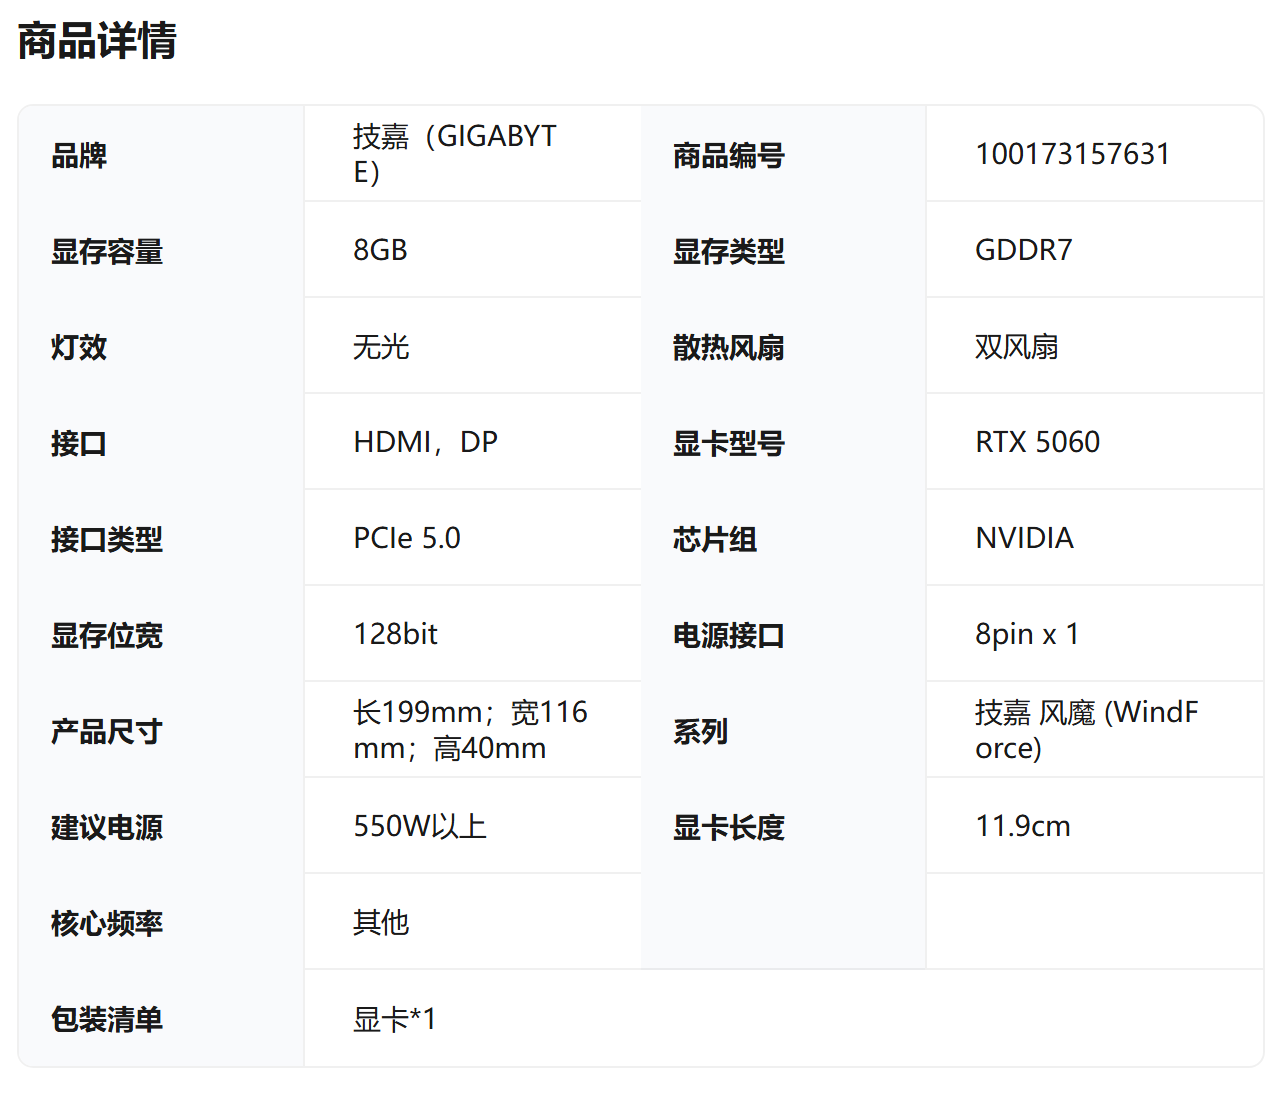1284x1094 pixels.
Task: Click the 无光 lighting effect value
Action: tap(381, 347)
